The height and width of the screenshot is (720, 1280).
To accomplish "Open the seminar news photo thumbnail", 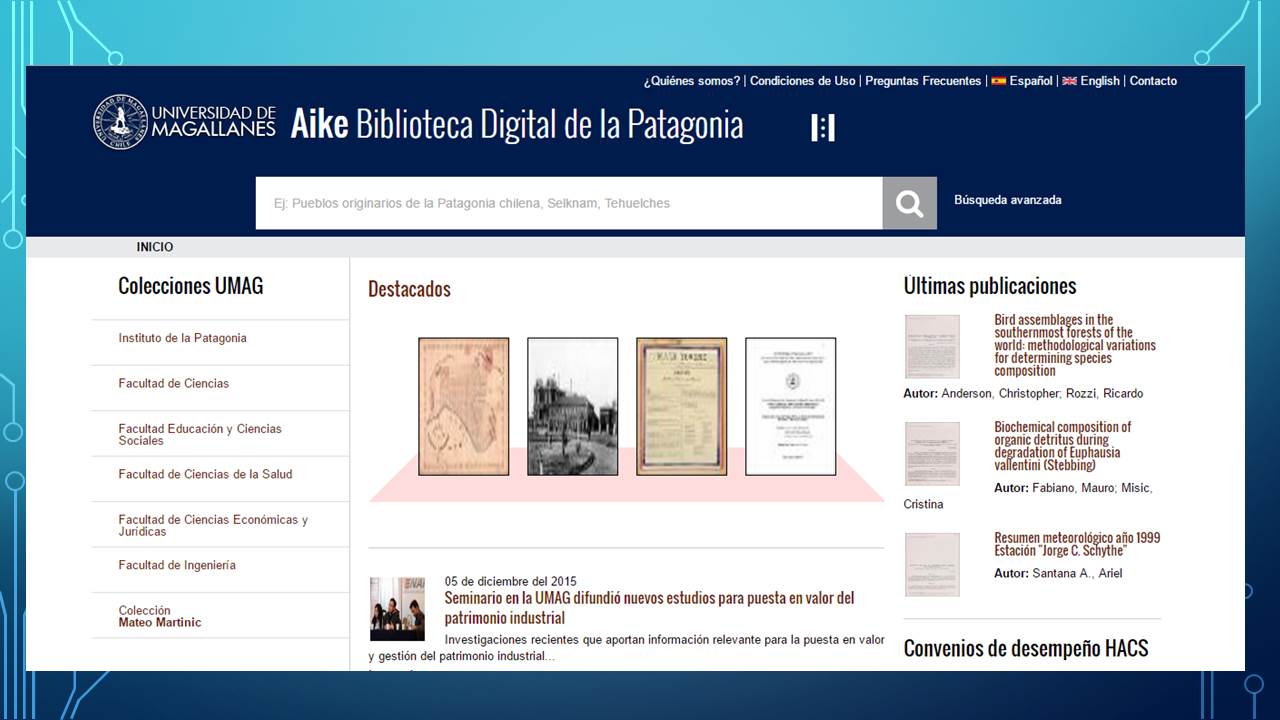I will (x=397, y=609).
